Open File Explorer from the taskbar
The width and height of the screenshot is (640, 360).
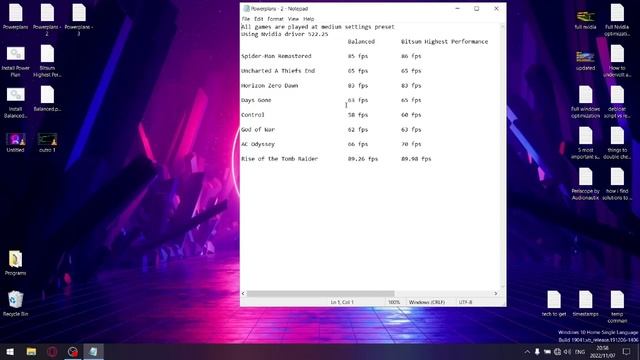31,352
